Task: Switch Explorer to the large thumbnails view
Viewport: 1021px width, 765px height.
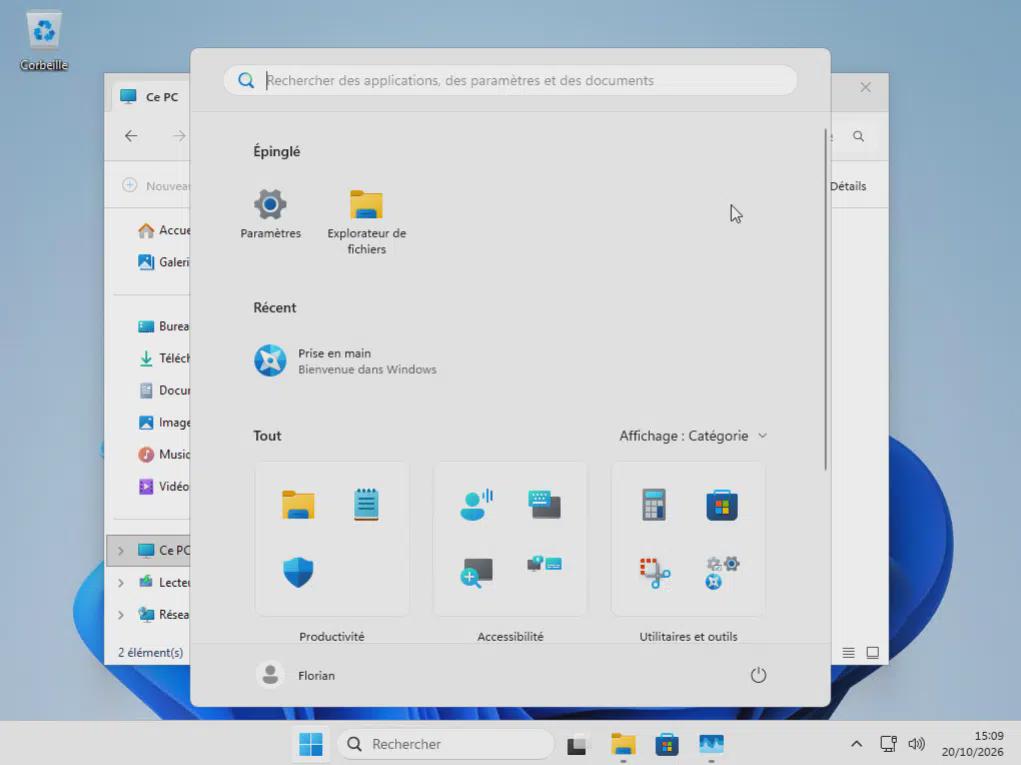Action: click(x=873, y=652)
